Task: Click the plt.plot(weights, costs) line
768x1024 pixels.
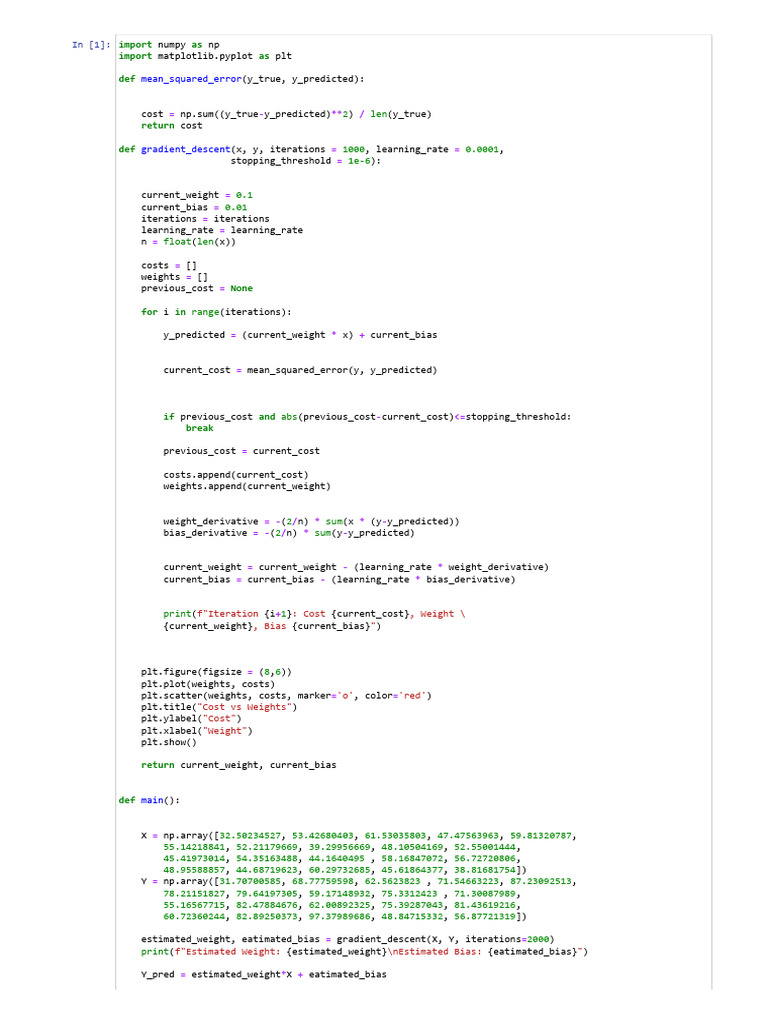Action: coord(208,684)
